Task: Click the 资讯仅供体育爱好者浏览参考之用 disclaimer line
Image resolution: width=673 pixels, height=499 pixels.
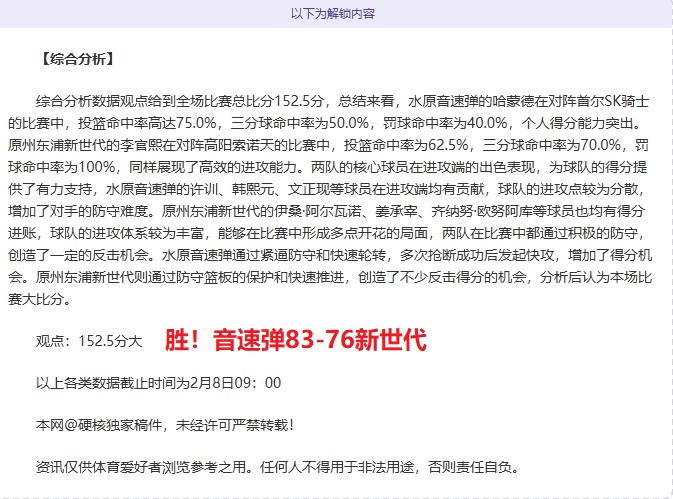Action: [278, 467]
